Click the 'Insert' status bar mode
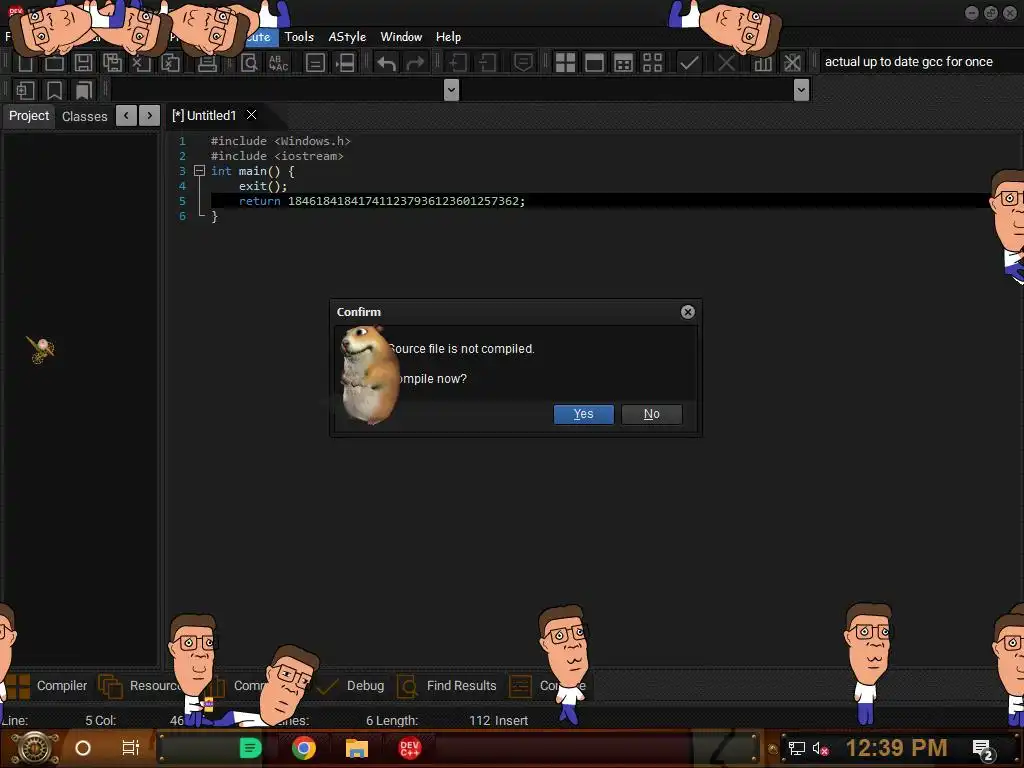This screenshot has height=768, width=1024. pyautogui.click(x=512, y=720)
